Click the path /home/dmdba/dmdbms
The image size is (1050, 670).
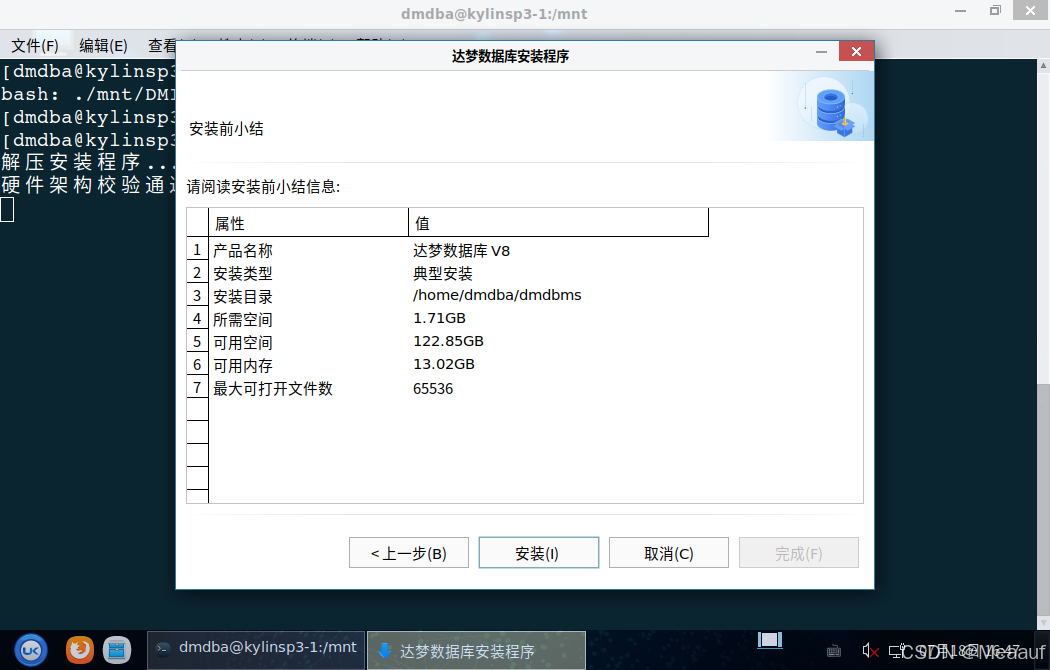coord(497,295)
